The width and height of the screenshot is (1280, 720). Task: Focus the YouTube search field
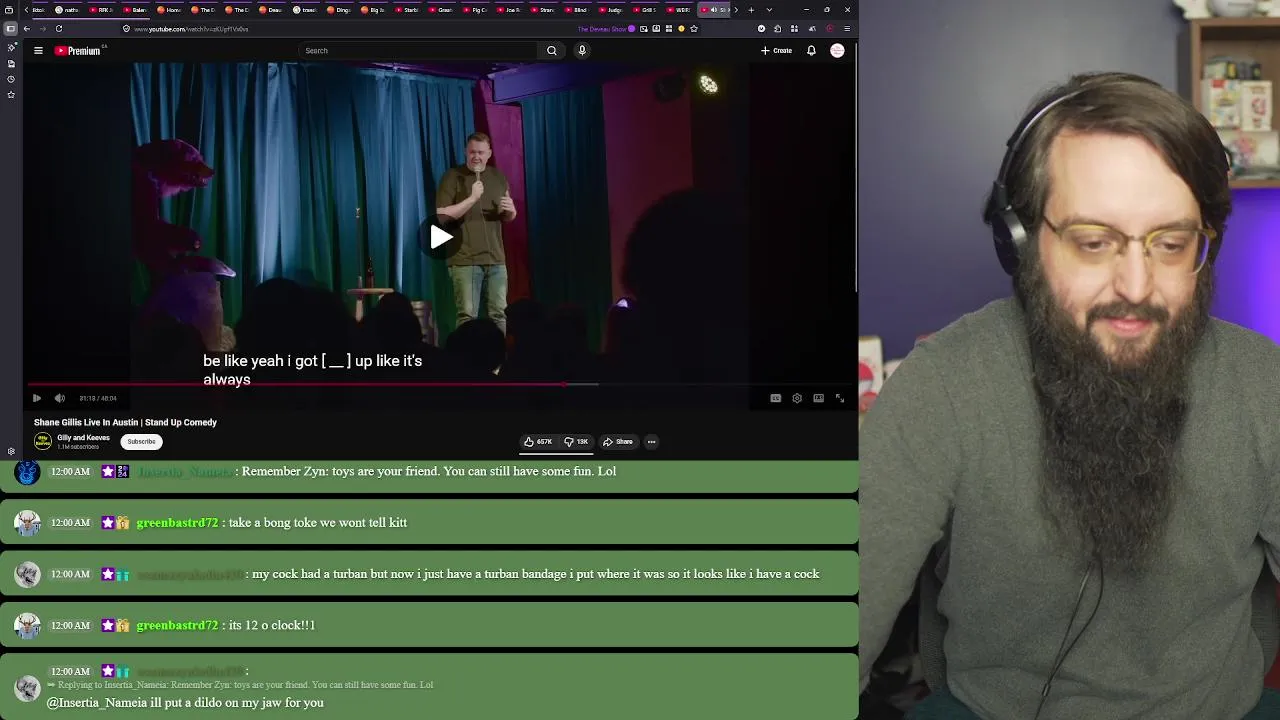tap(418, 50)
